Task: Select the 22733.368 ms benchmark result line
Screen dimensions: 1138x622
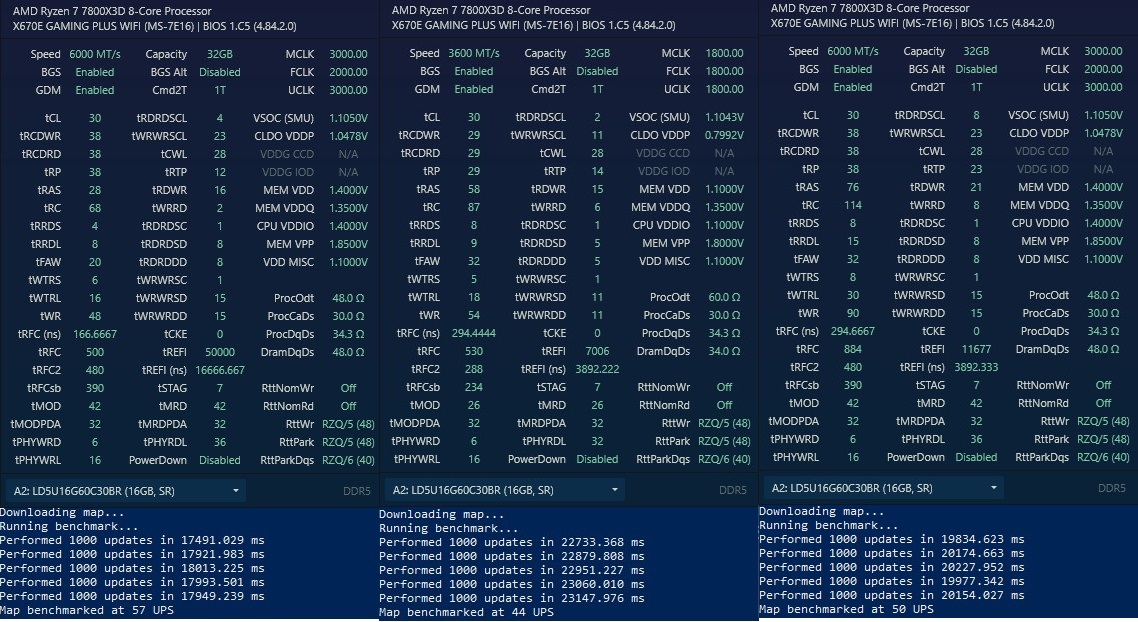Action: pyautogui.click(x=512, y=542)
